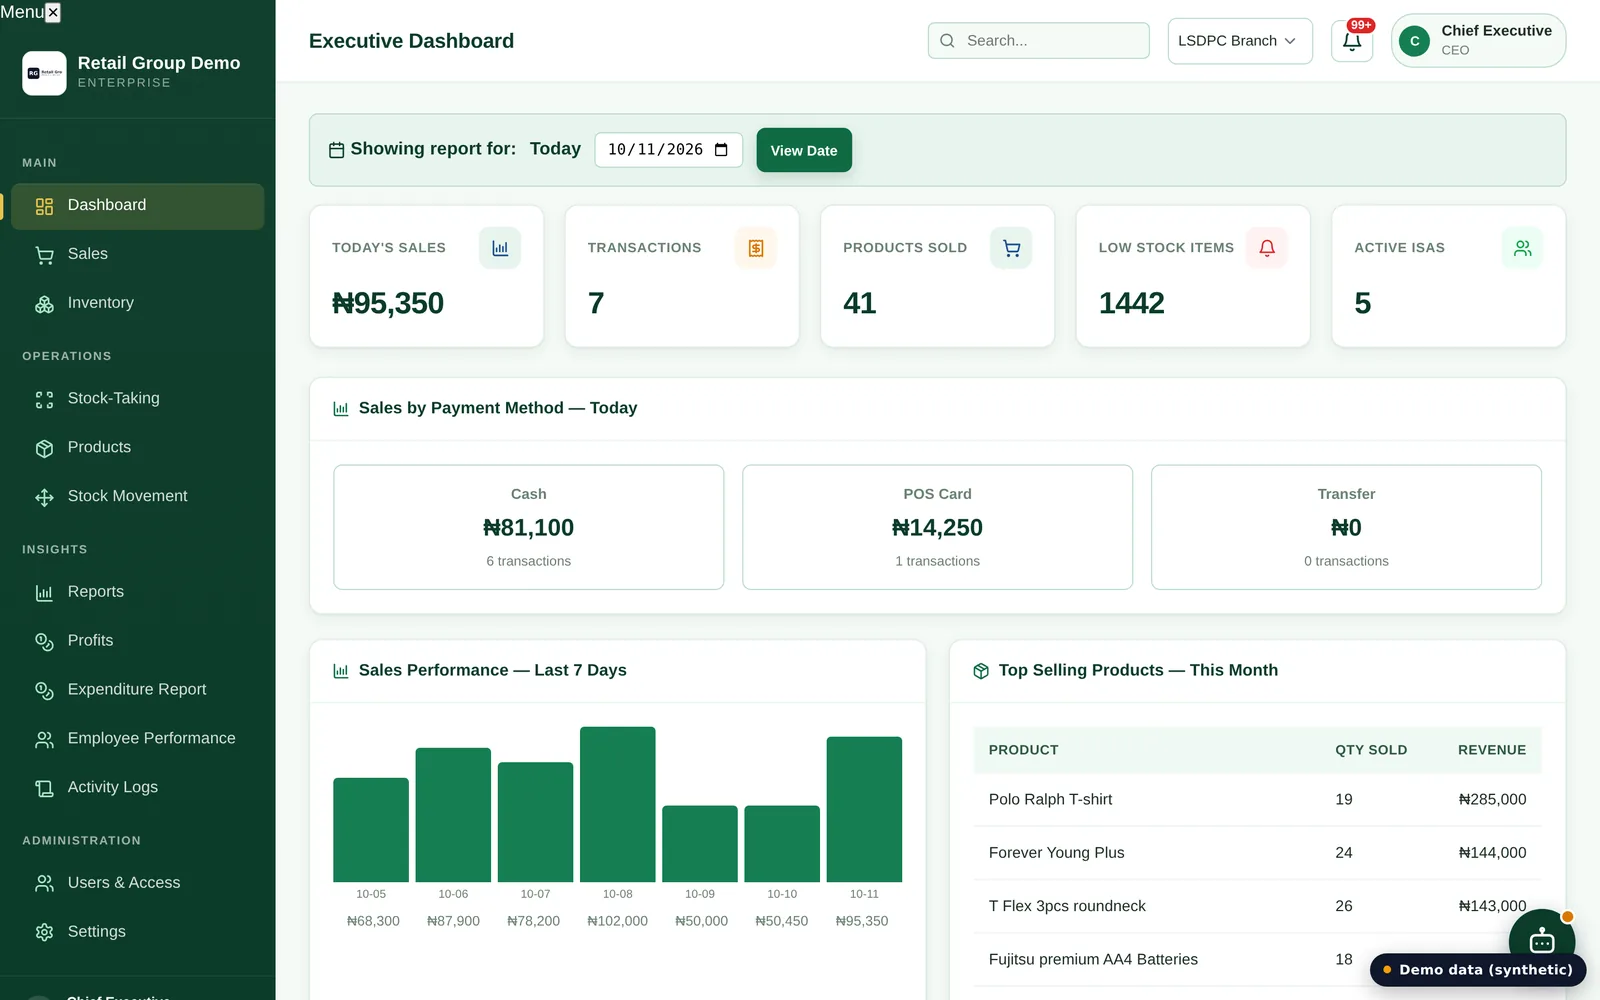Screen dimensions: 1600x1000
Task: Open Users & Access
Action: click(x=138, y=883)
